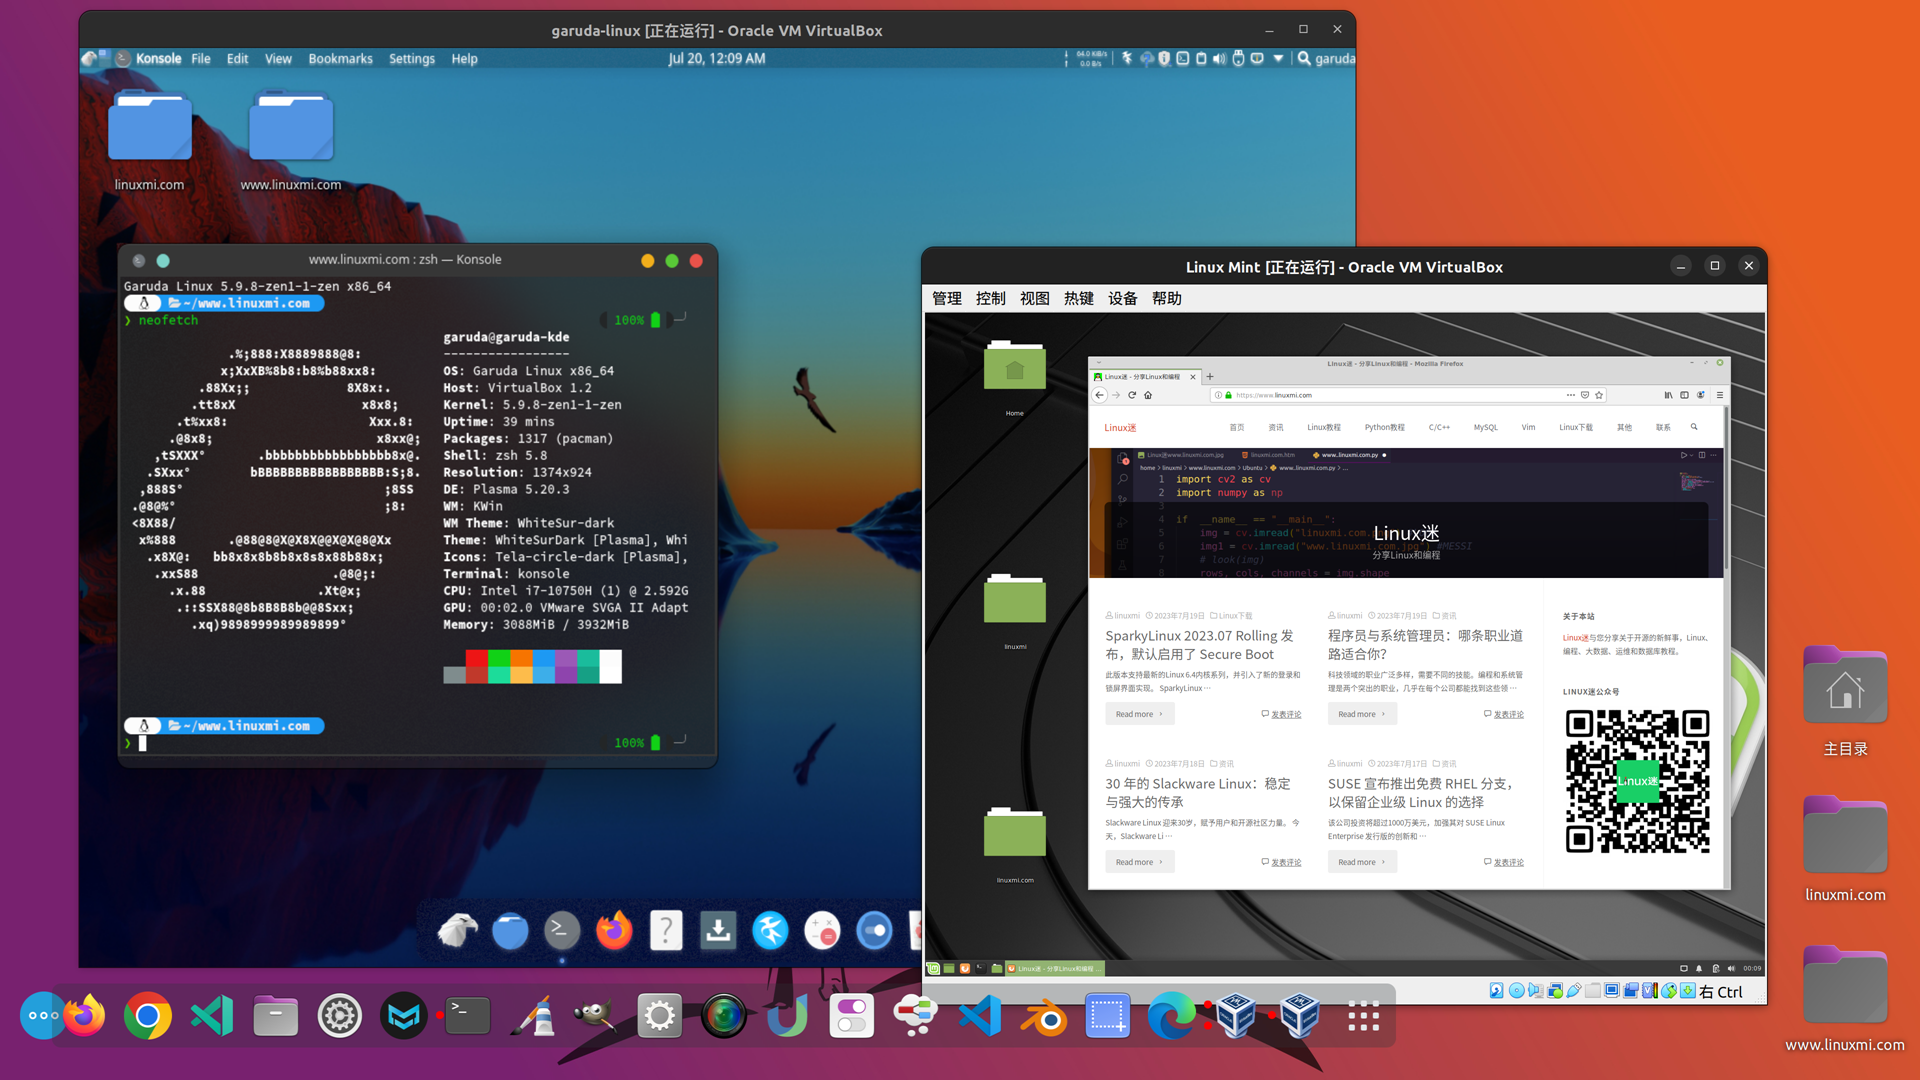This screenshot has width=1920, height=1080.
Task: Open Firefox from the Ubuntu dock
Action: [84, 1017]
